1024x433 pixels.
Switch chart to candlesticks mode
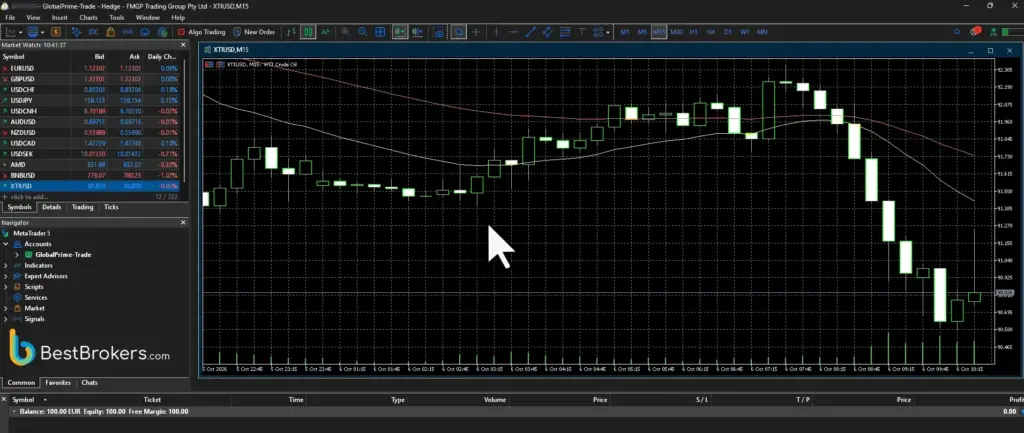pyautogui.click(x=308, y=32)
